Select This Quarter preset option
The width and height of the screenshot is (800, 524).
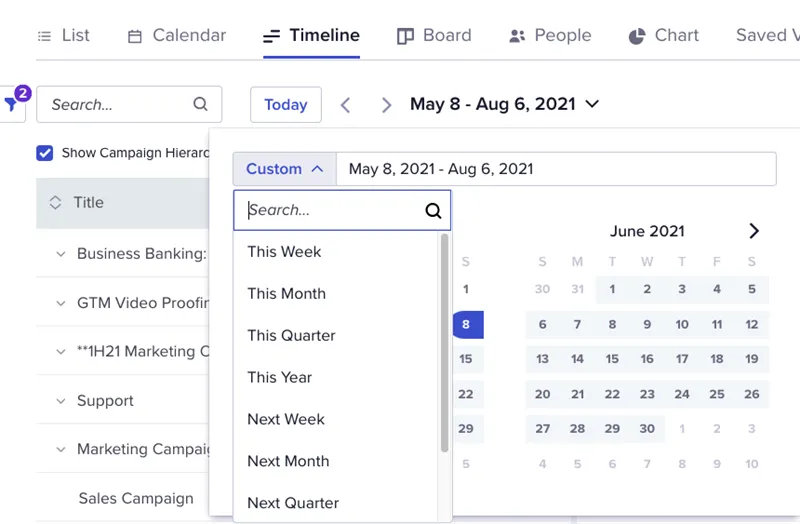point(291,335)
